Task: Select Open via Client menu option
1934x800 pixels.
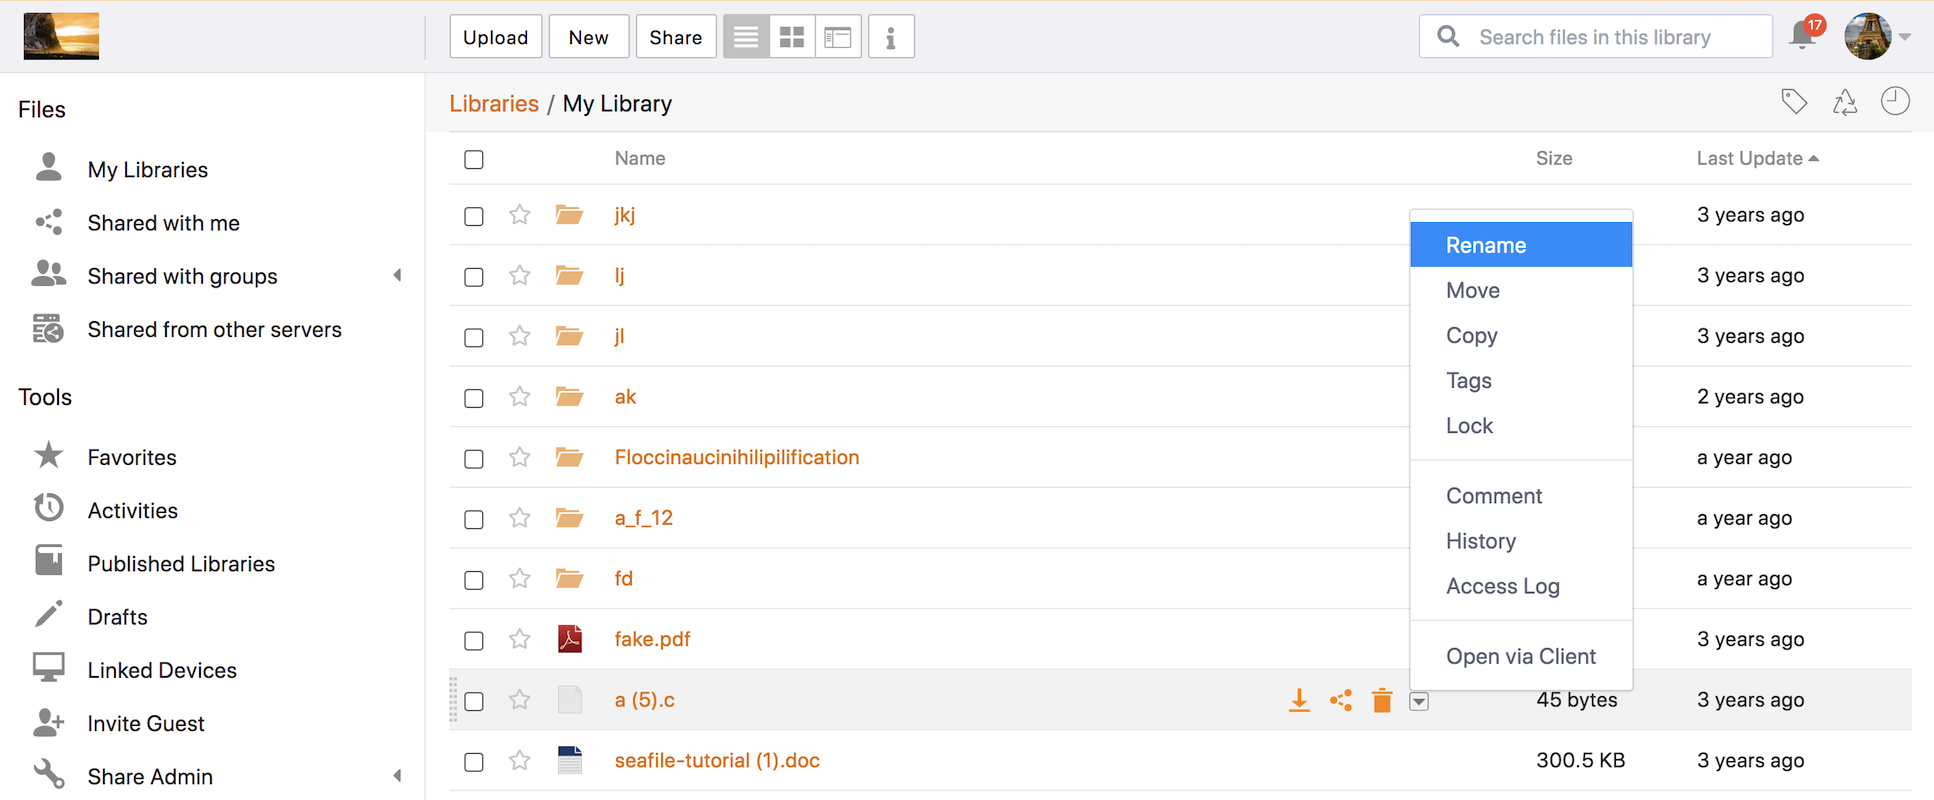Action: coord(1520,656)
